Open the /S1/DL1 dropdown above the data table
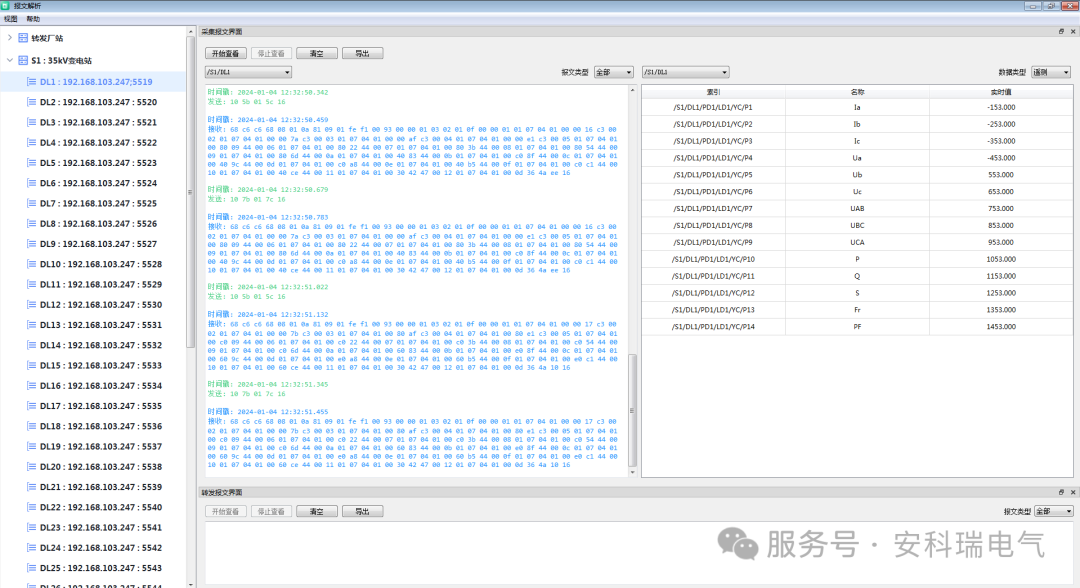This screenshot has height=588, width=1080. click(x=685, y=72)
